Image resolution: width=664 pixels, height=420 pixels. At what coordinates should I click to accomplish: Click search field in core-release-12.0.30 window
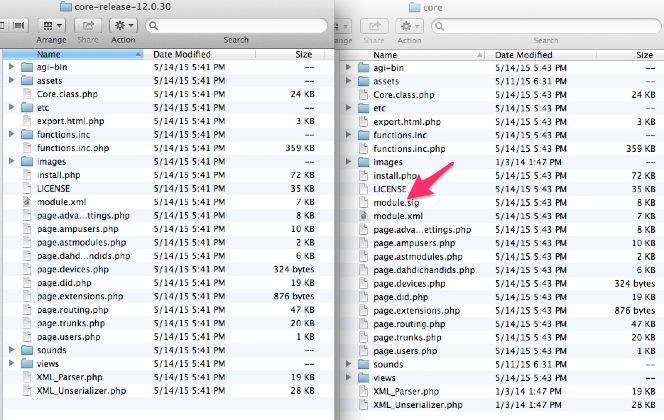236,26
